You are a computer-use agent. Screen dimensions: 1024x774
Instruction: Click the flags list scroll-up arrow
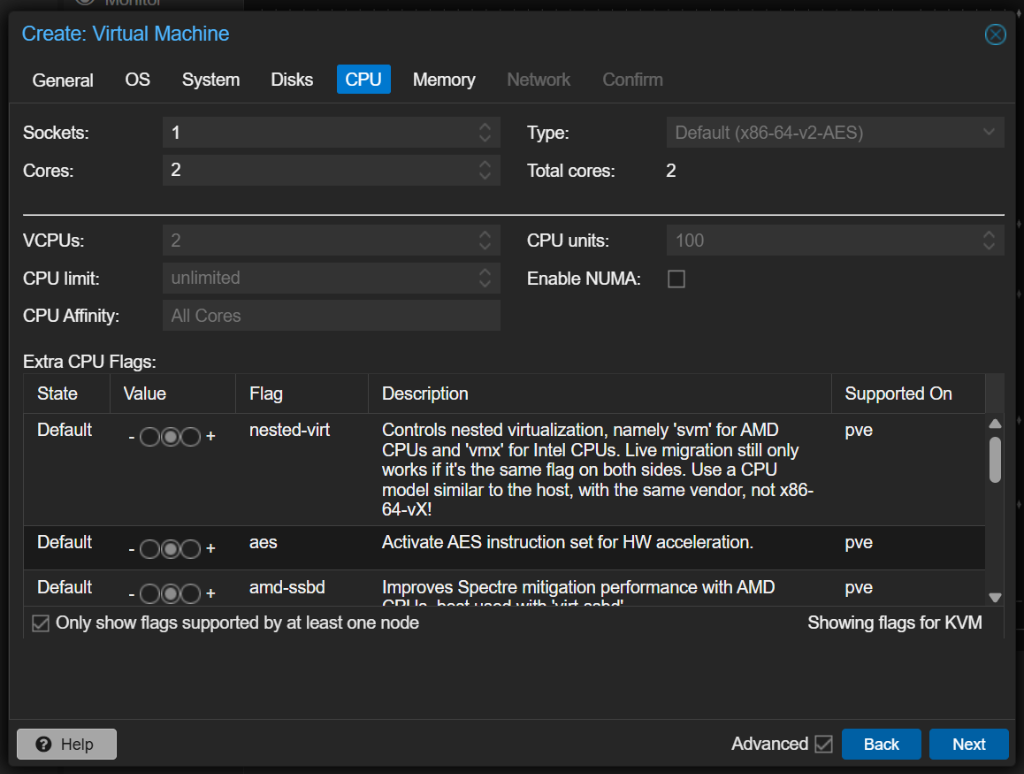point(995,423)
